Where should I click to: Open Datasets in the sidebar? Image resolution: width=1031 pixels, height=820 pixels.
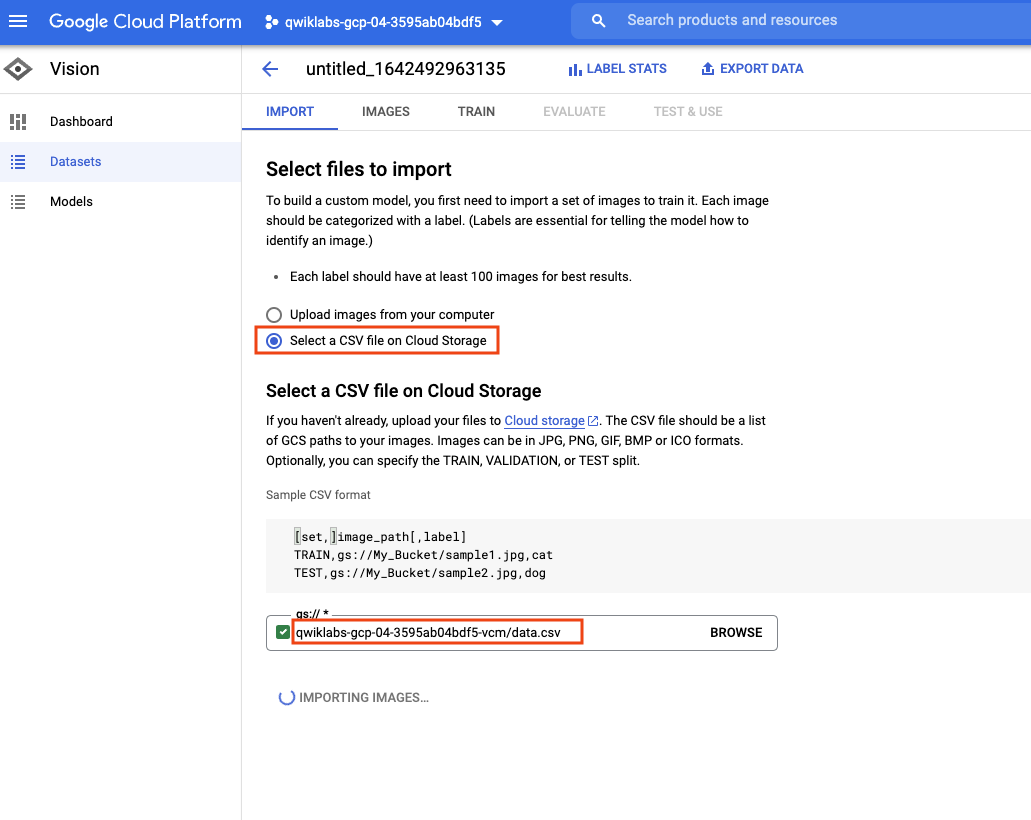tap(120, 162)
